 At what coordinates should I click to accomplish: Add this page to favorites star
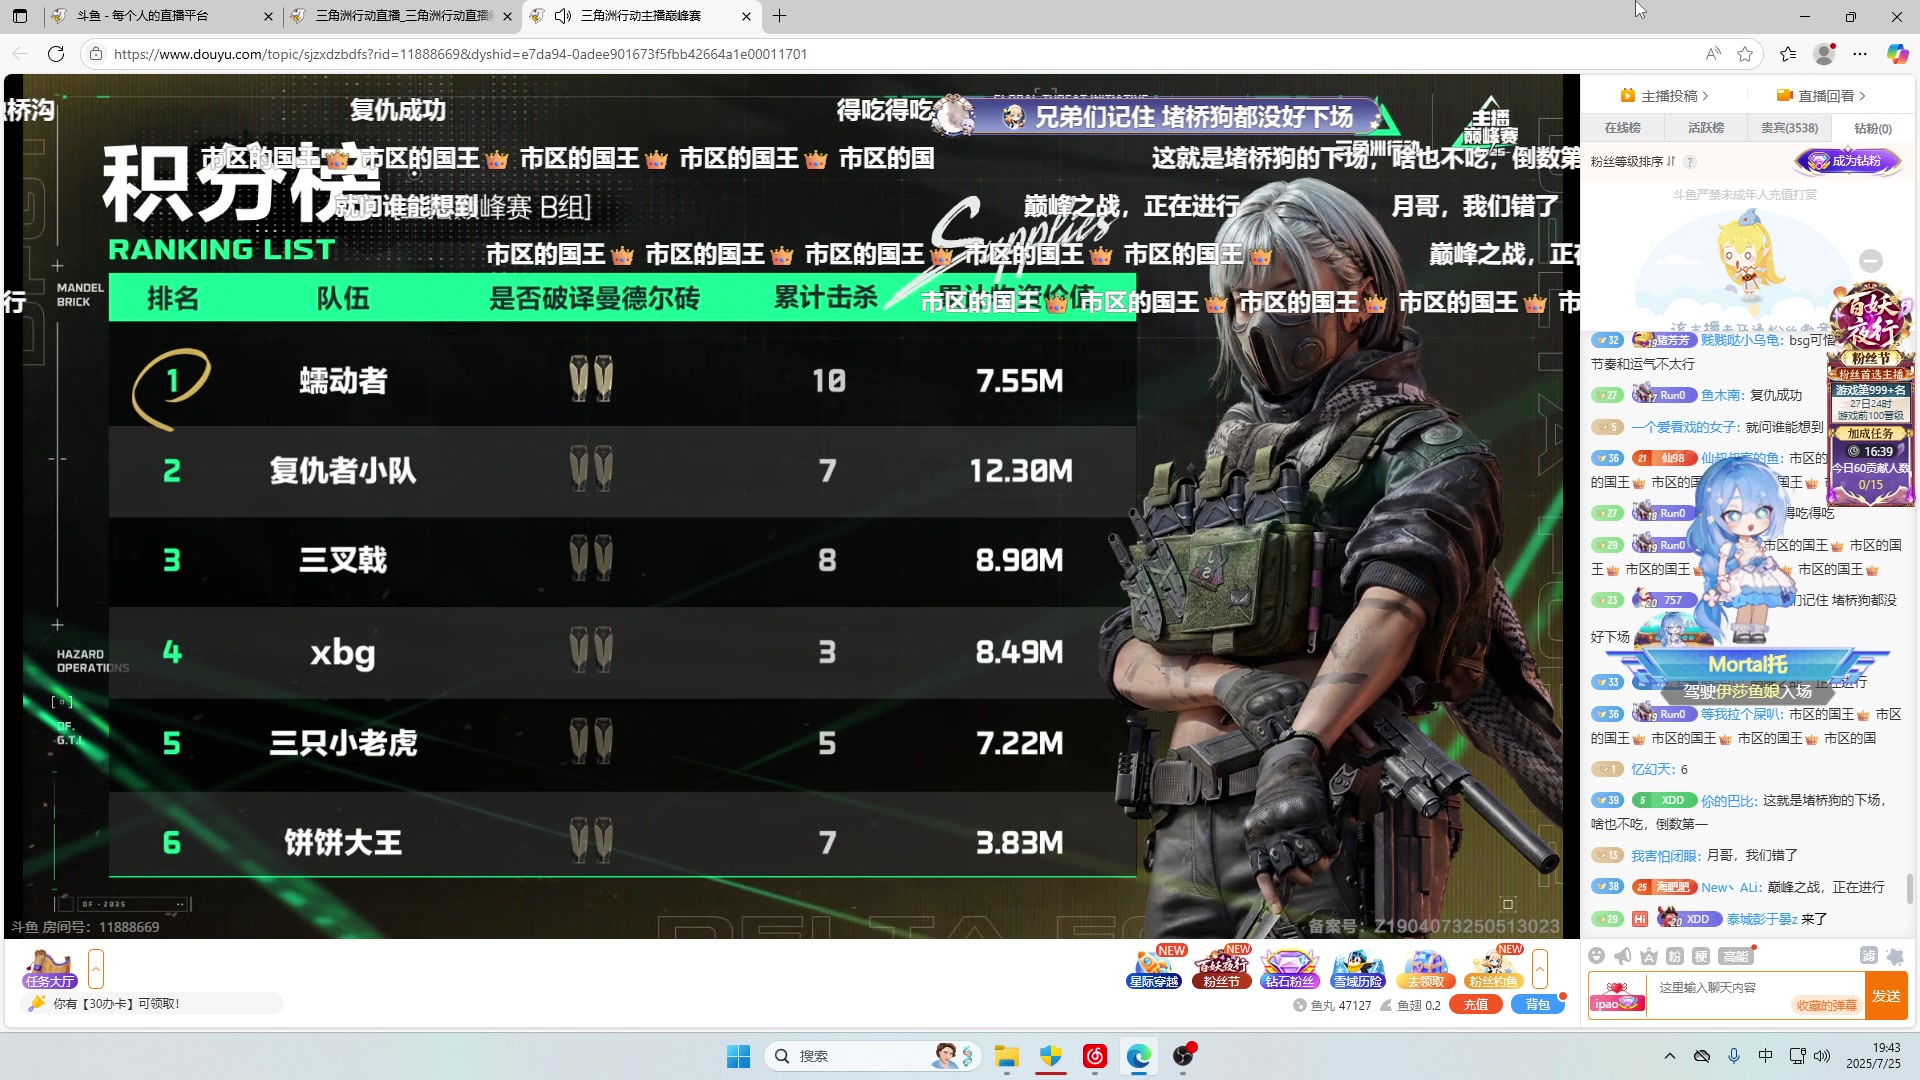point(1745,54)
